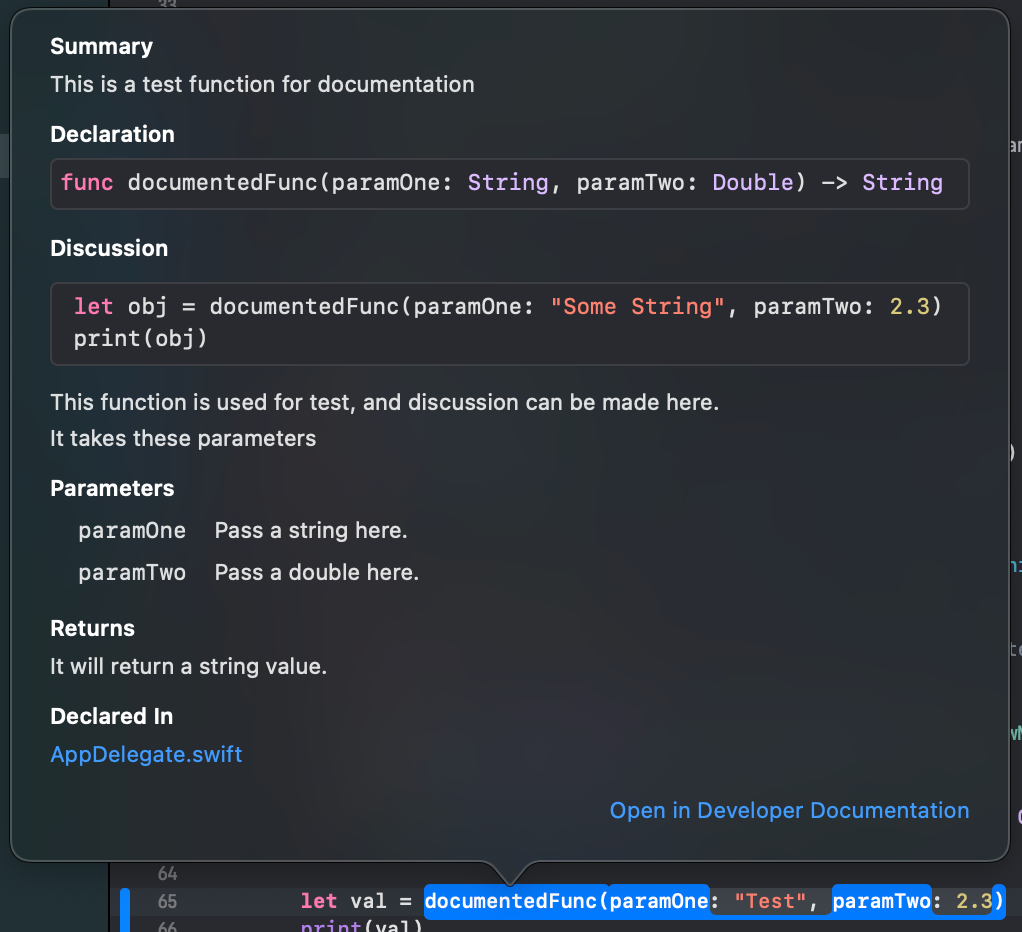Select paramOne in the Parameters section
This screenshot has height=932, width=1022.
[x=131, y=530]
